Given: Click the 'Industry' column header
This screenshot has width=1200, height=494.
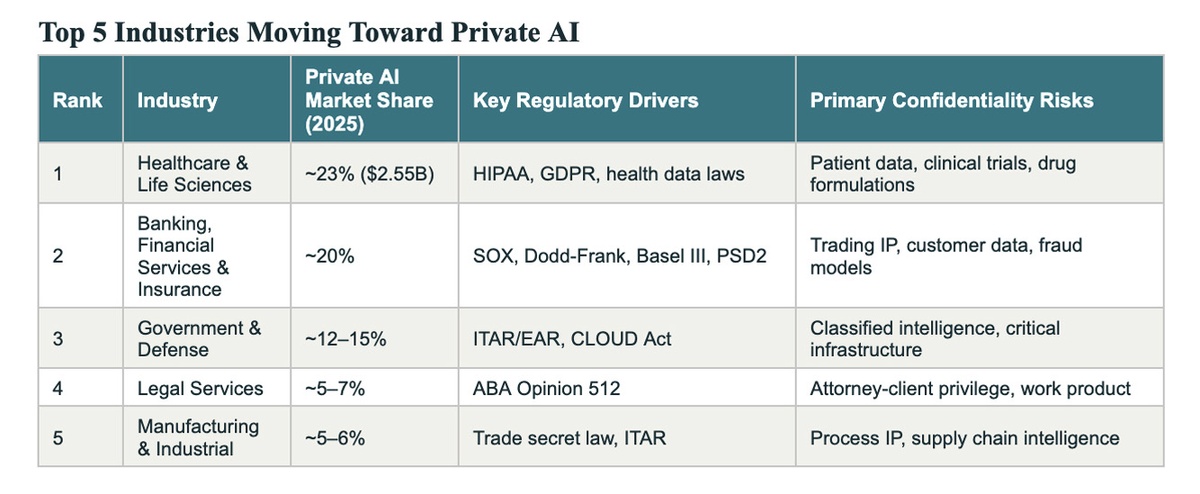Looking at the screenshot, I should [x=177, y=100].
